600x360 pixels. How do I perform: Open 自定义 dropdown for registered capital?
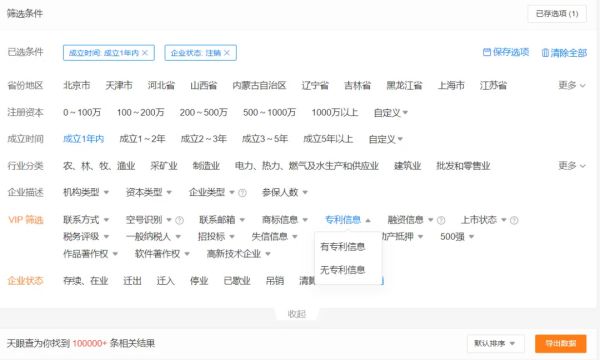coord(391,113)
